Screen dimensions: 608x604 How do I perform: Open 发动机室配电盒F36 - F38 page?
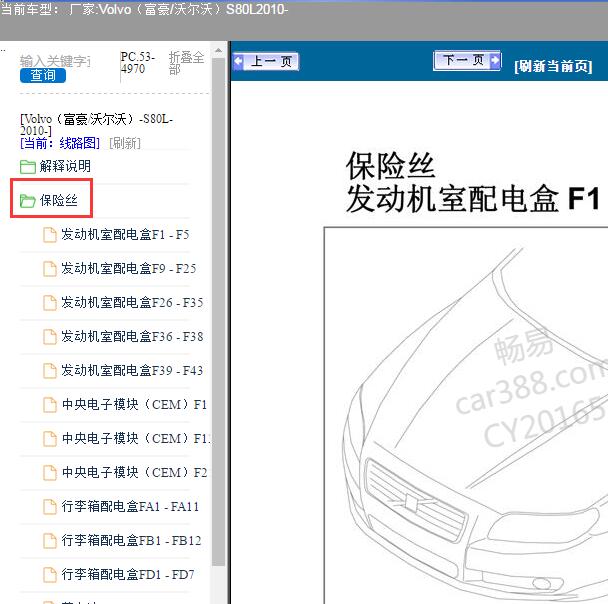(x=132, y=337)
